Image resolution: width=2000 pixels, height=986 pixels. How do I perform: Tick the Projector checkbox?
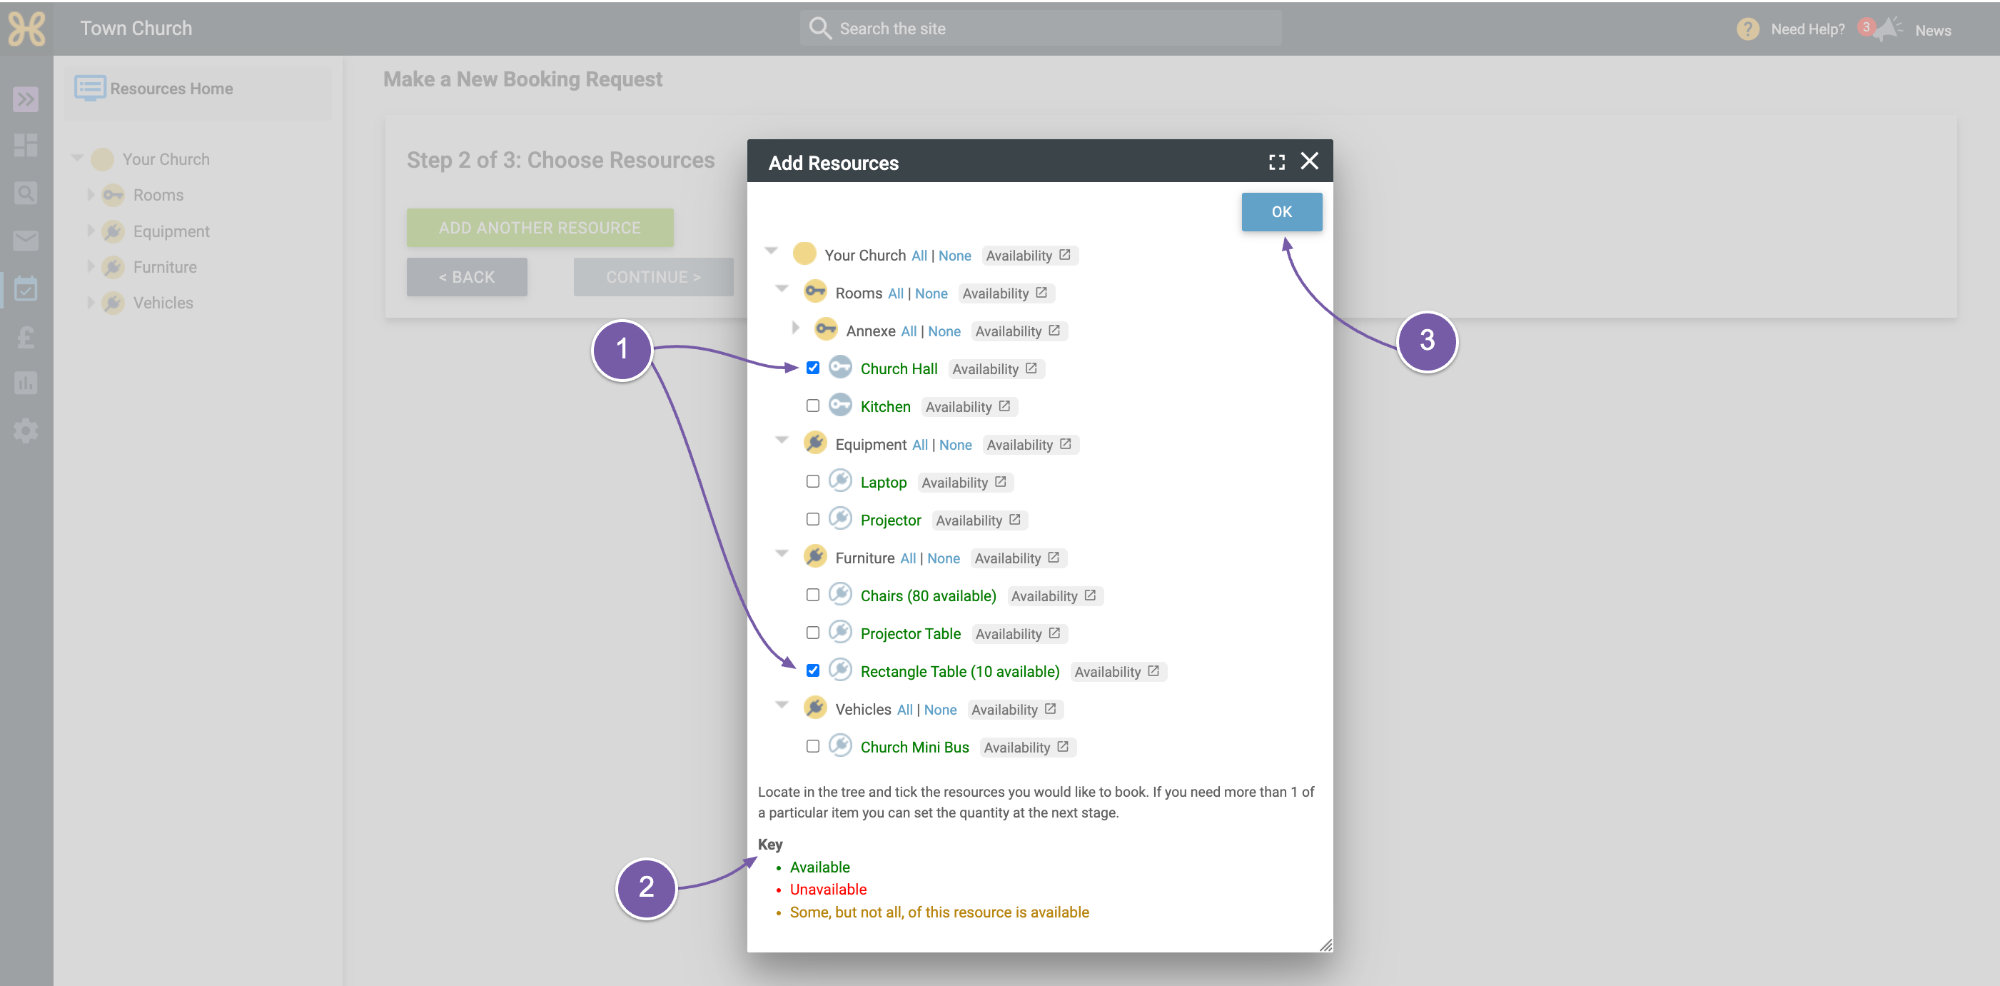point(813,519)
